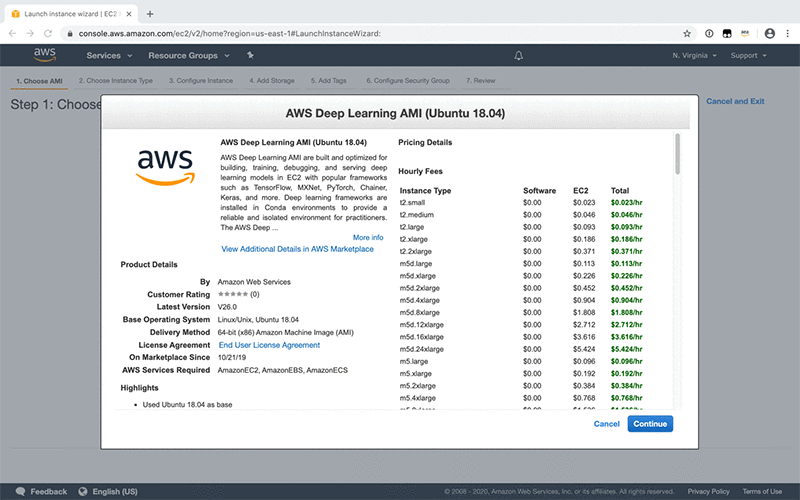Click the Pricing Details heading
Viewport: 800px width, 500px height.
pos(425,142)
